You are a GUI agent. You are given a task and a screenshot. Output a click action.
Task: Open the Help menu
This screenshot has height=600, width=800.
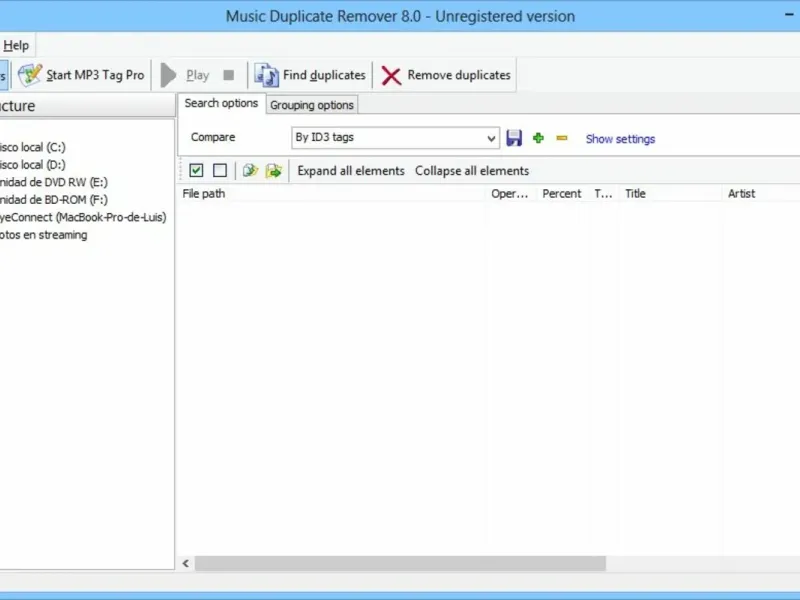click(16, 45)
